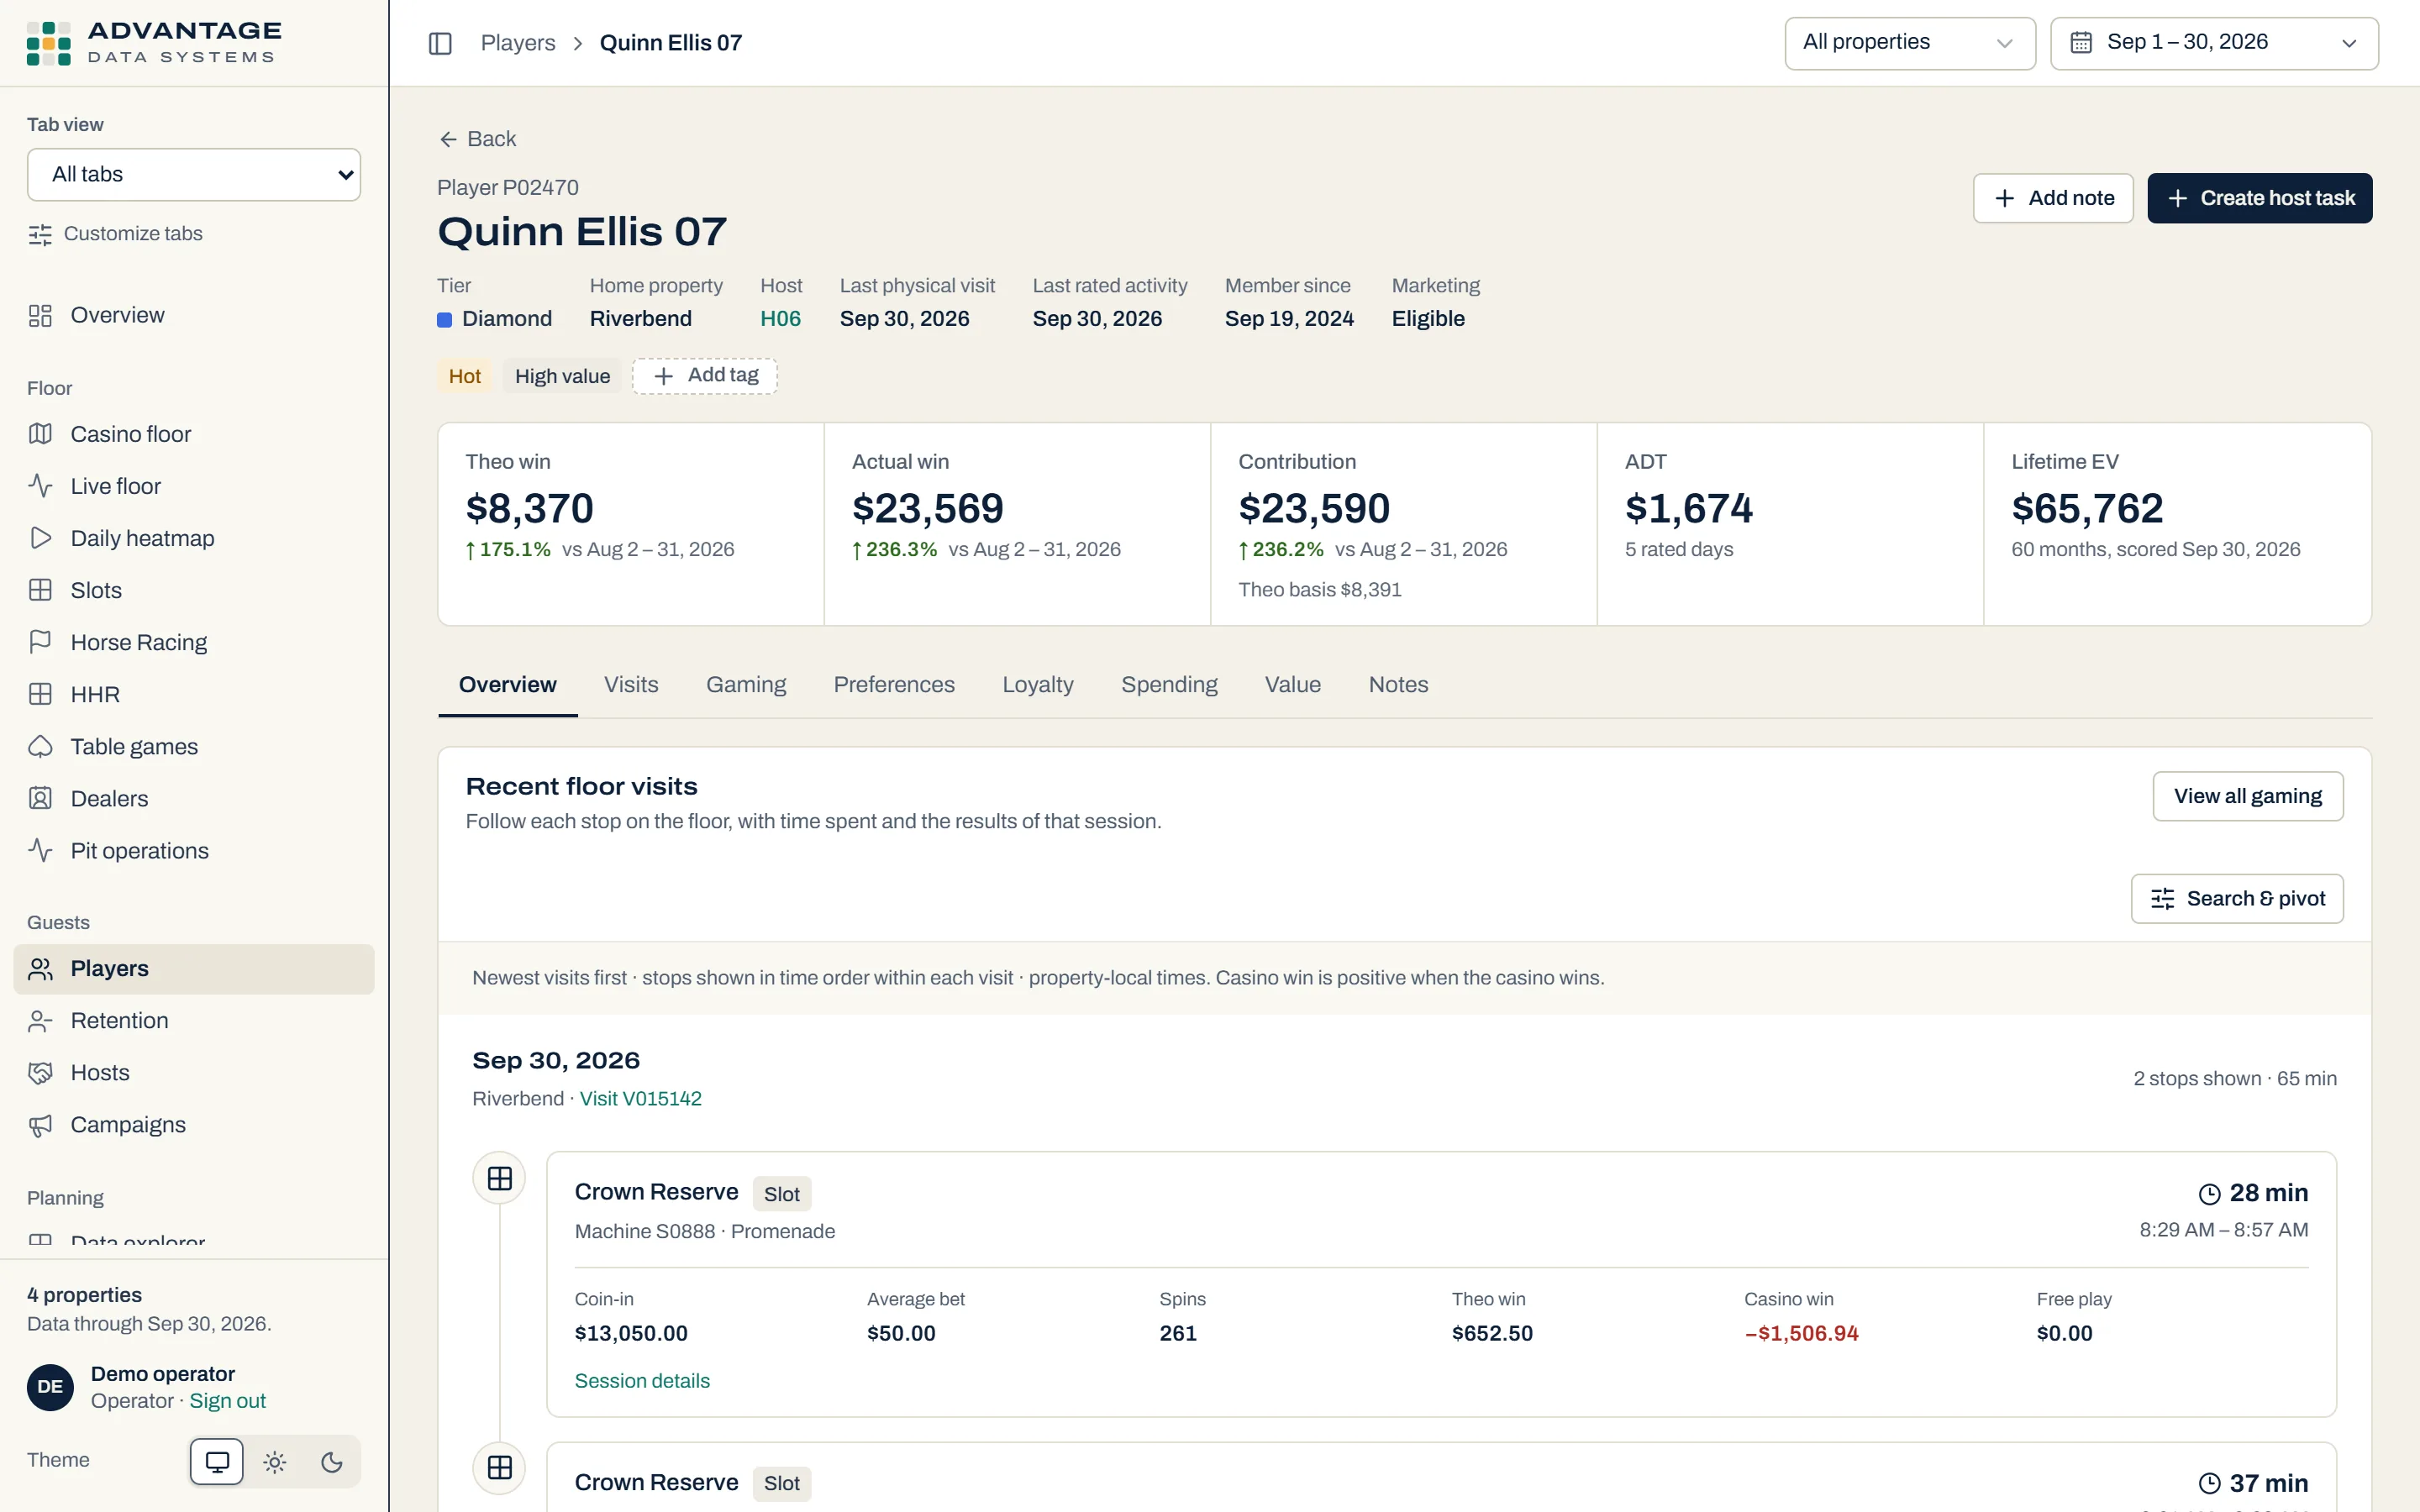Image resolution: width=2420 pixels, height=1512 pixels.
Task: Open HHR in sidebar
Action: (194, 694)
